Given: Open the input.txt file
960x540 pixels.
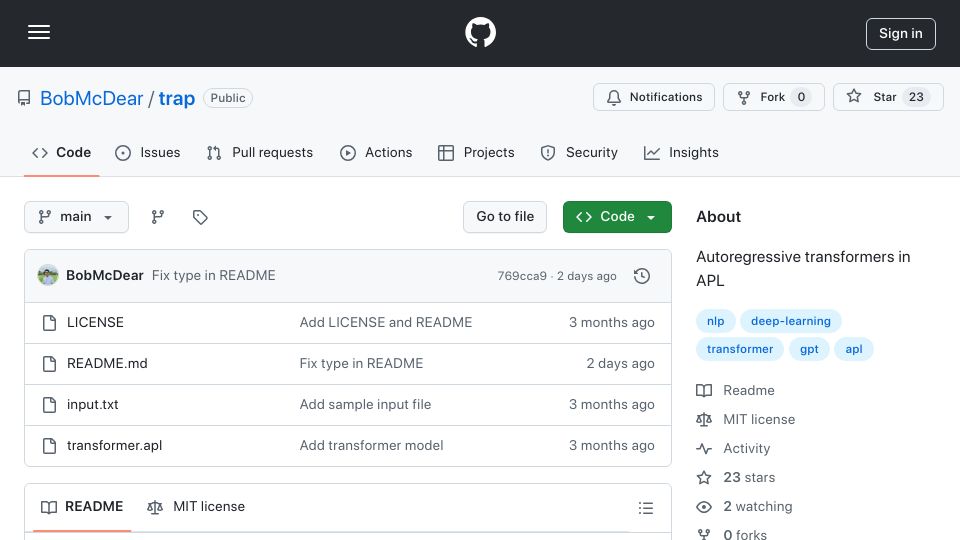Looking at the screenshot, I should click(92, 405).
